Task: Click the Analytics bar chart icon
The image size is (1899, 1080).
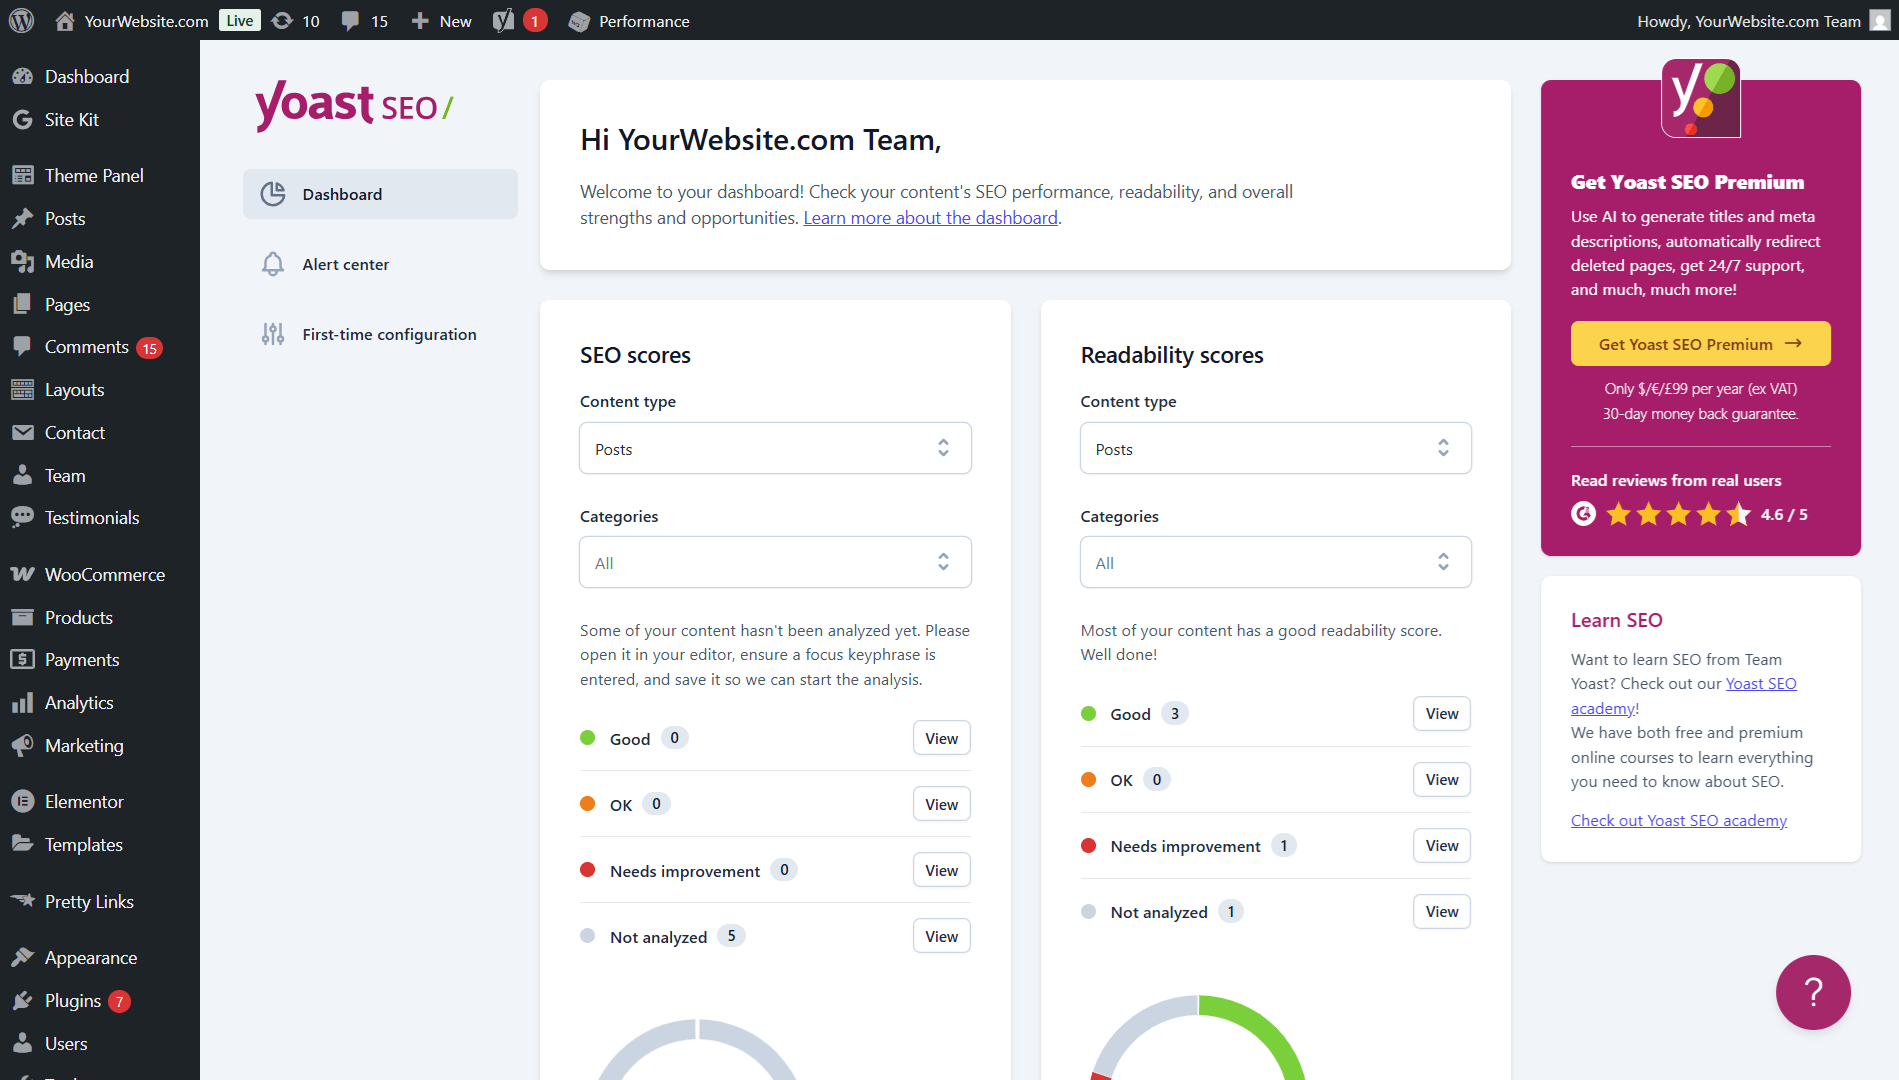Action: click(x=22, y=703)
